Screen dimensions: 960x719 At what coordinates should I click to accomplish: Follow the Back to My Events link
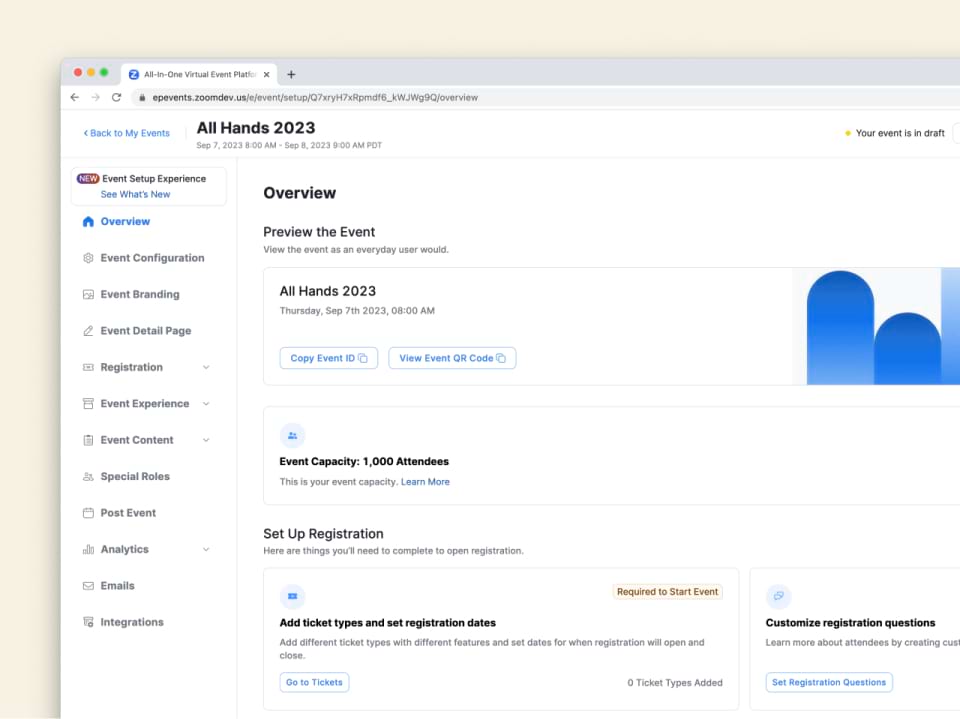point(127,133)
